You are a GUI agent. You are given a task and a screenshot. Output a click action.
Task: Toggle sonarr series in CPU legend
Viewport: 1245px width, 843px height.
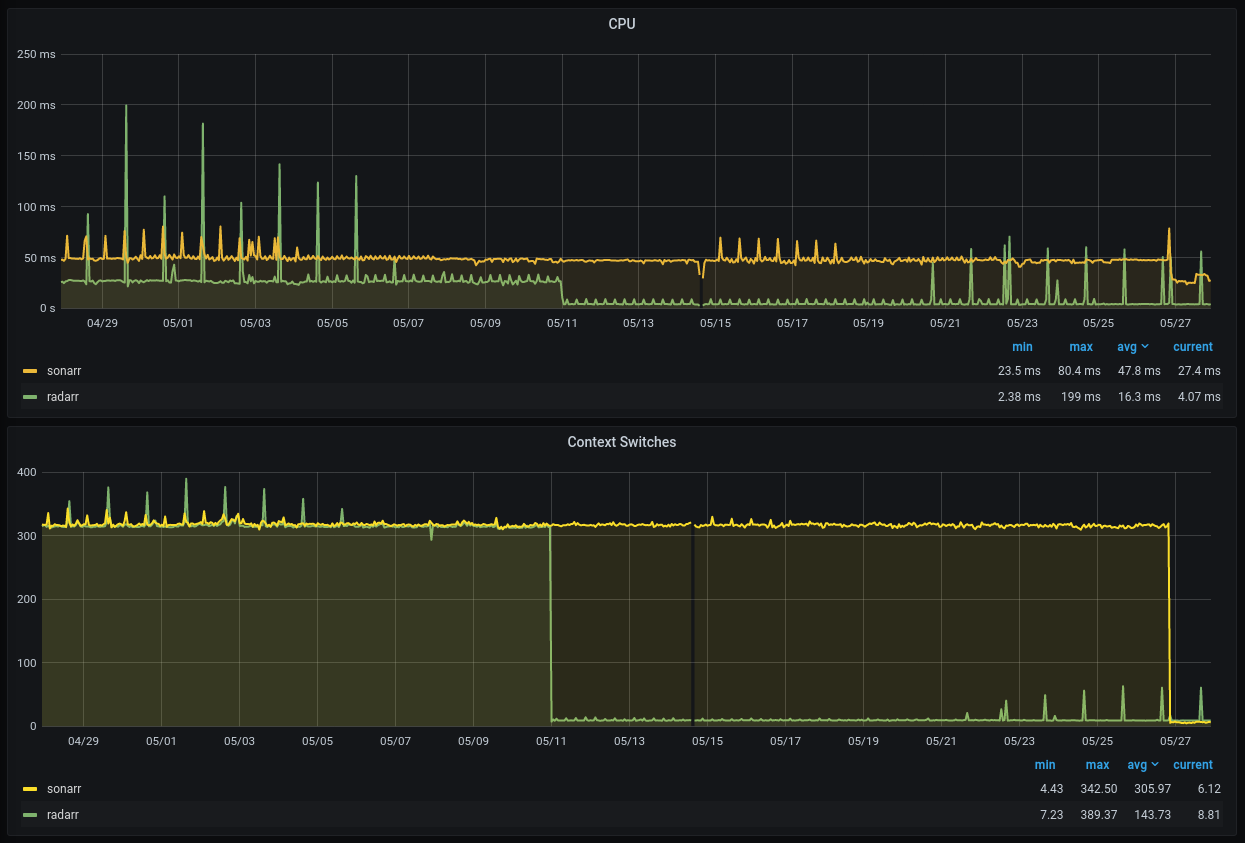click(x=64, y=371)
